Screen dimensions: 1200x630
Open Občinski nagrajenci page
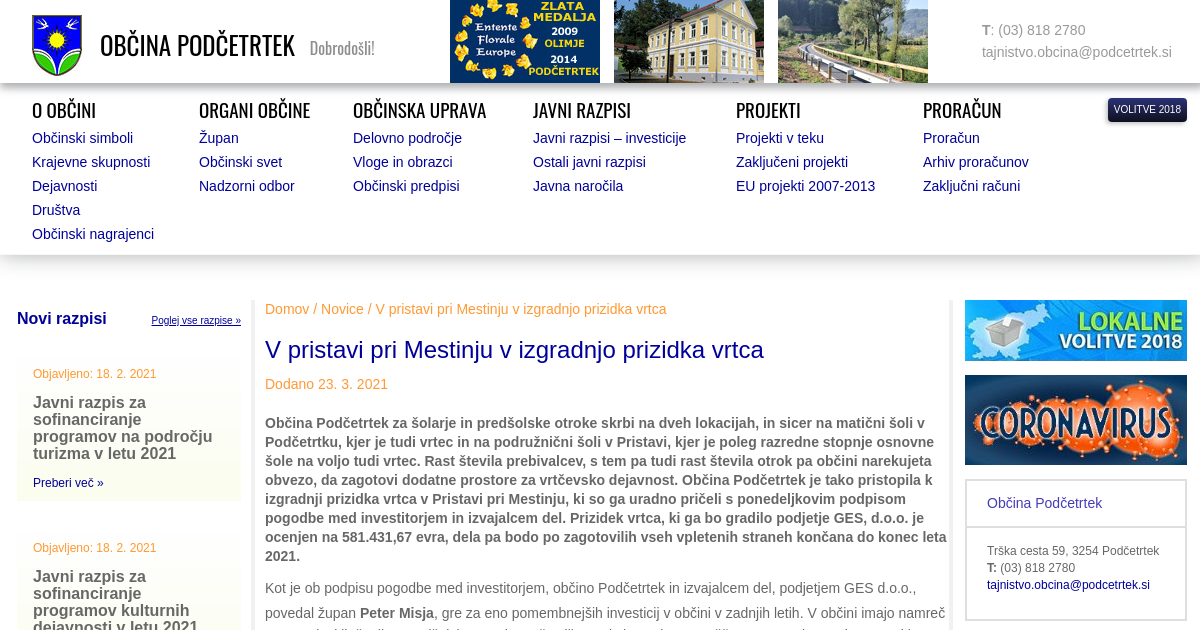93,234
